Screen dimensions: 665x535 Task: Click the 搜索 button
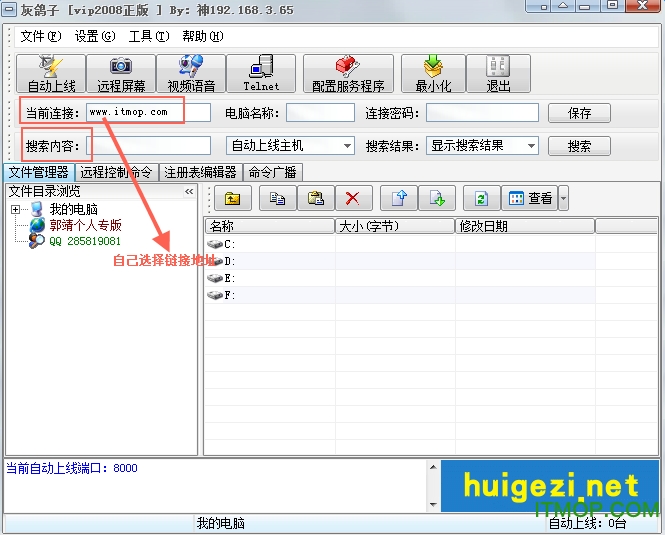coord(579,146)
